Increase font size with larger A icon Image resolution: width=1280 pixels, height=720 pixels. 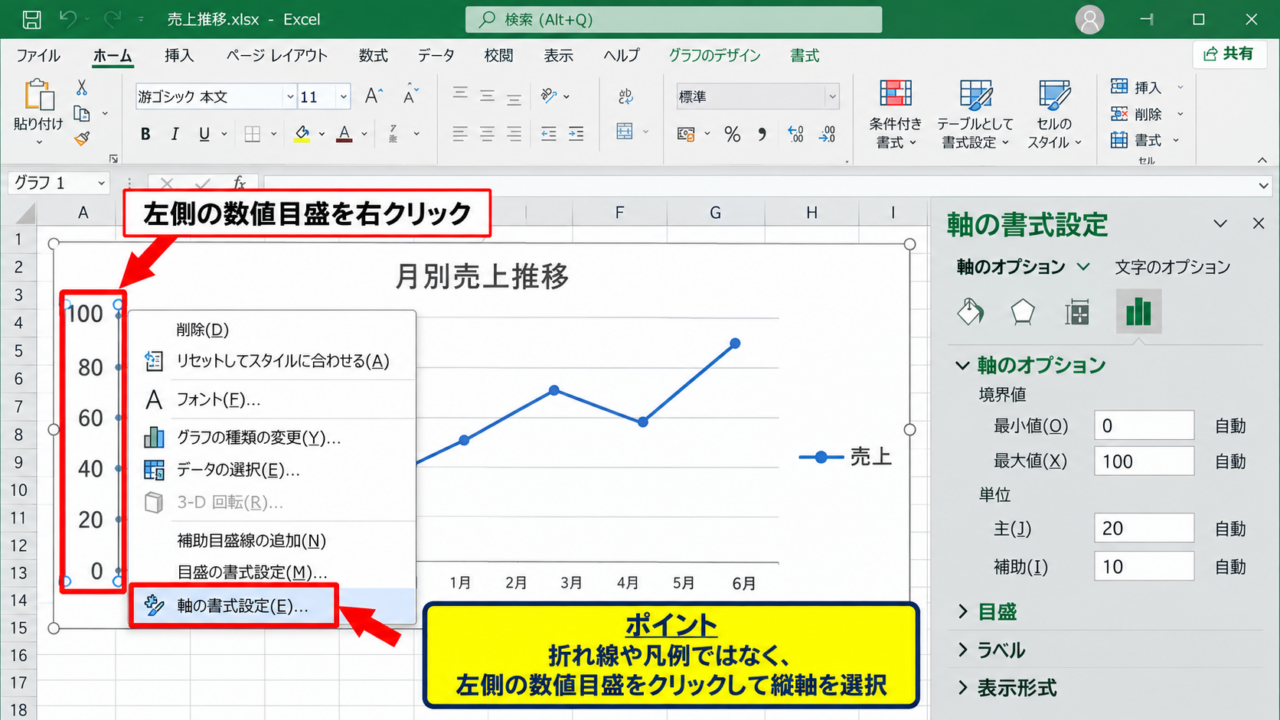[x=373, y=96]
